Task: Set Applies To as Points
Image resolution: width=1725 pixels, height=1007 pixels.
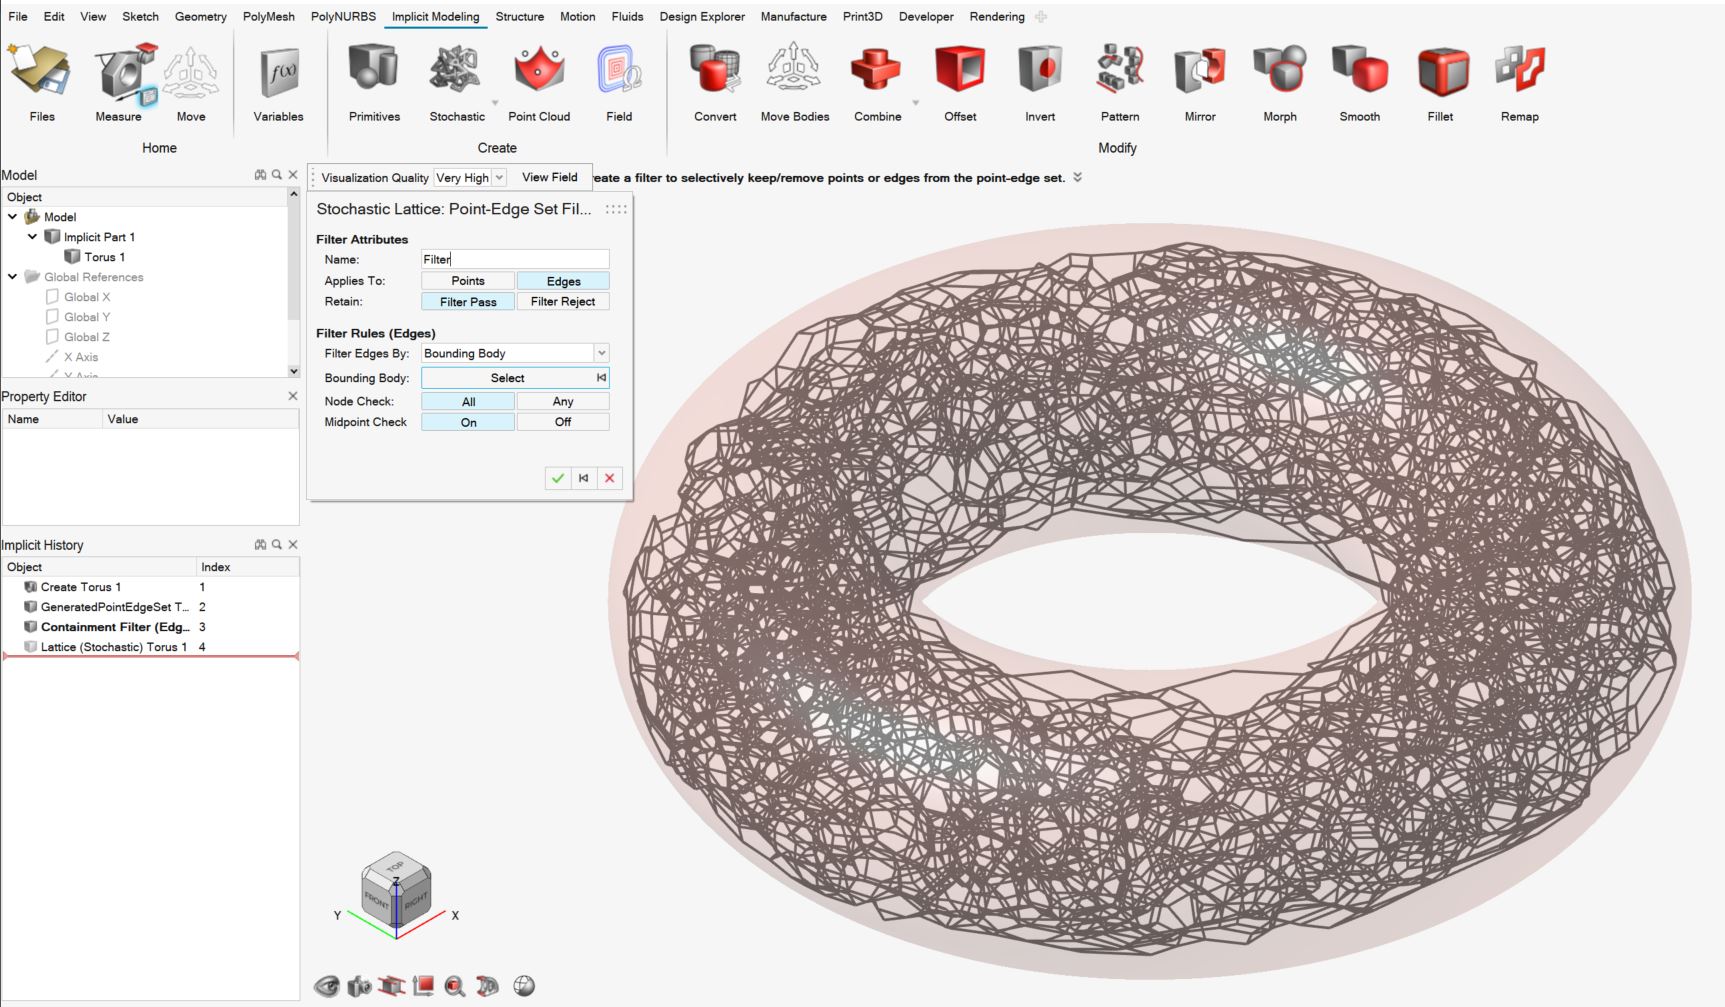Action: pos(467,281)
